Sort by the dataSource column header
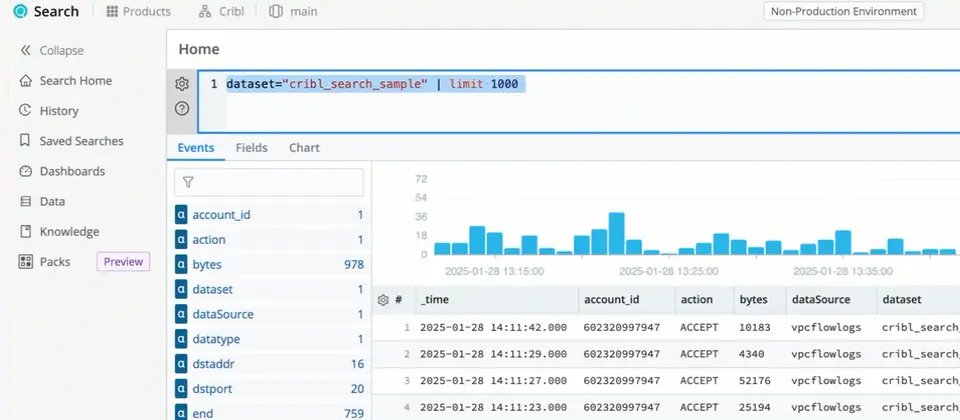The width and height of the screenshot is (960, 420). pos(831,300)
